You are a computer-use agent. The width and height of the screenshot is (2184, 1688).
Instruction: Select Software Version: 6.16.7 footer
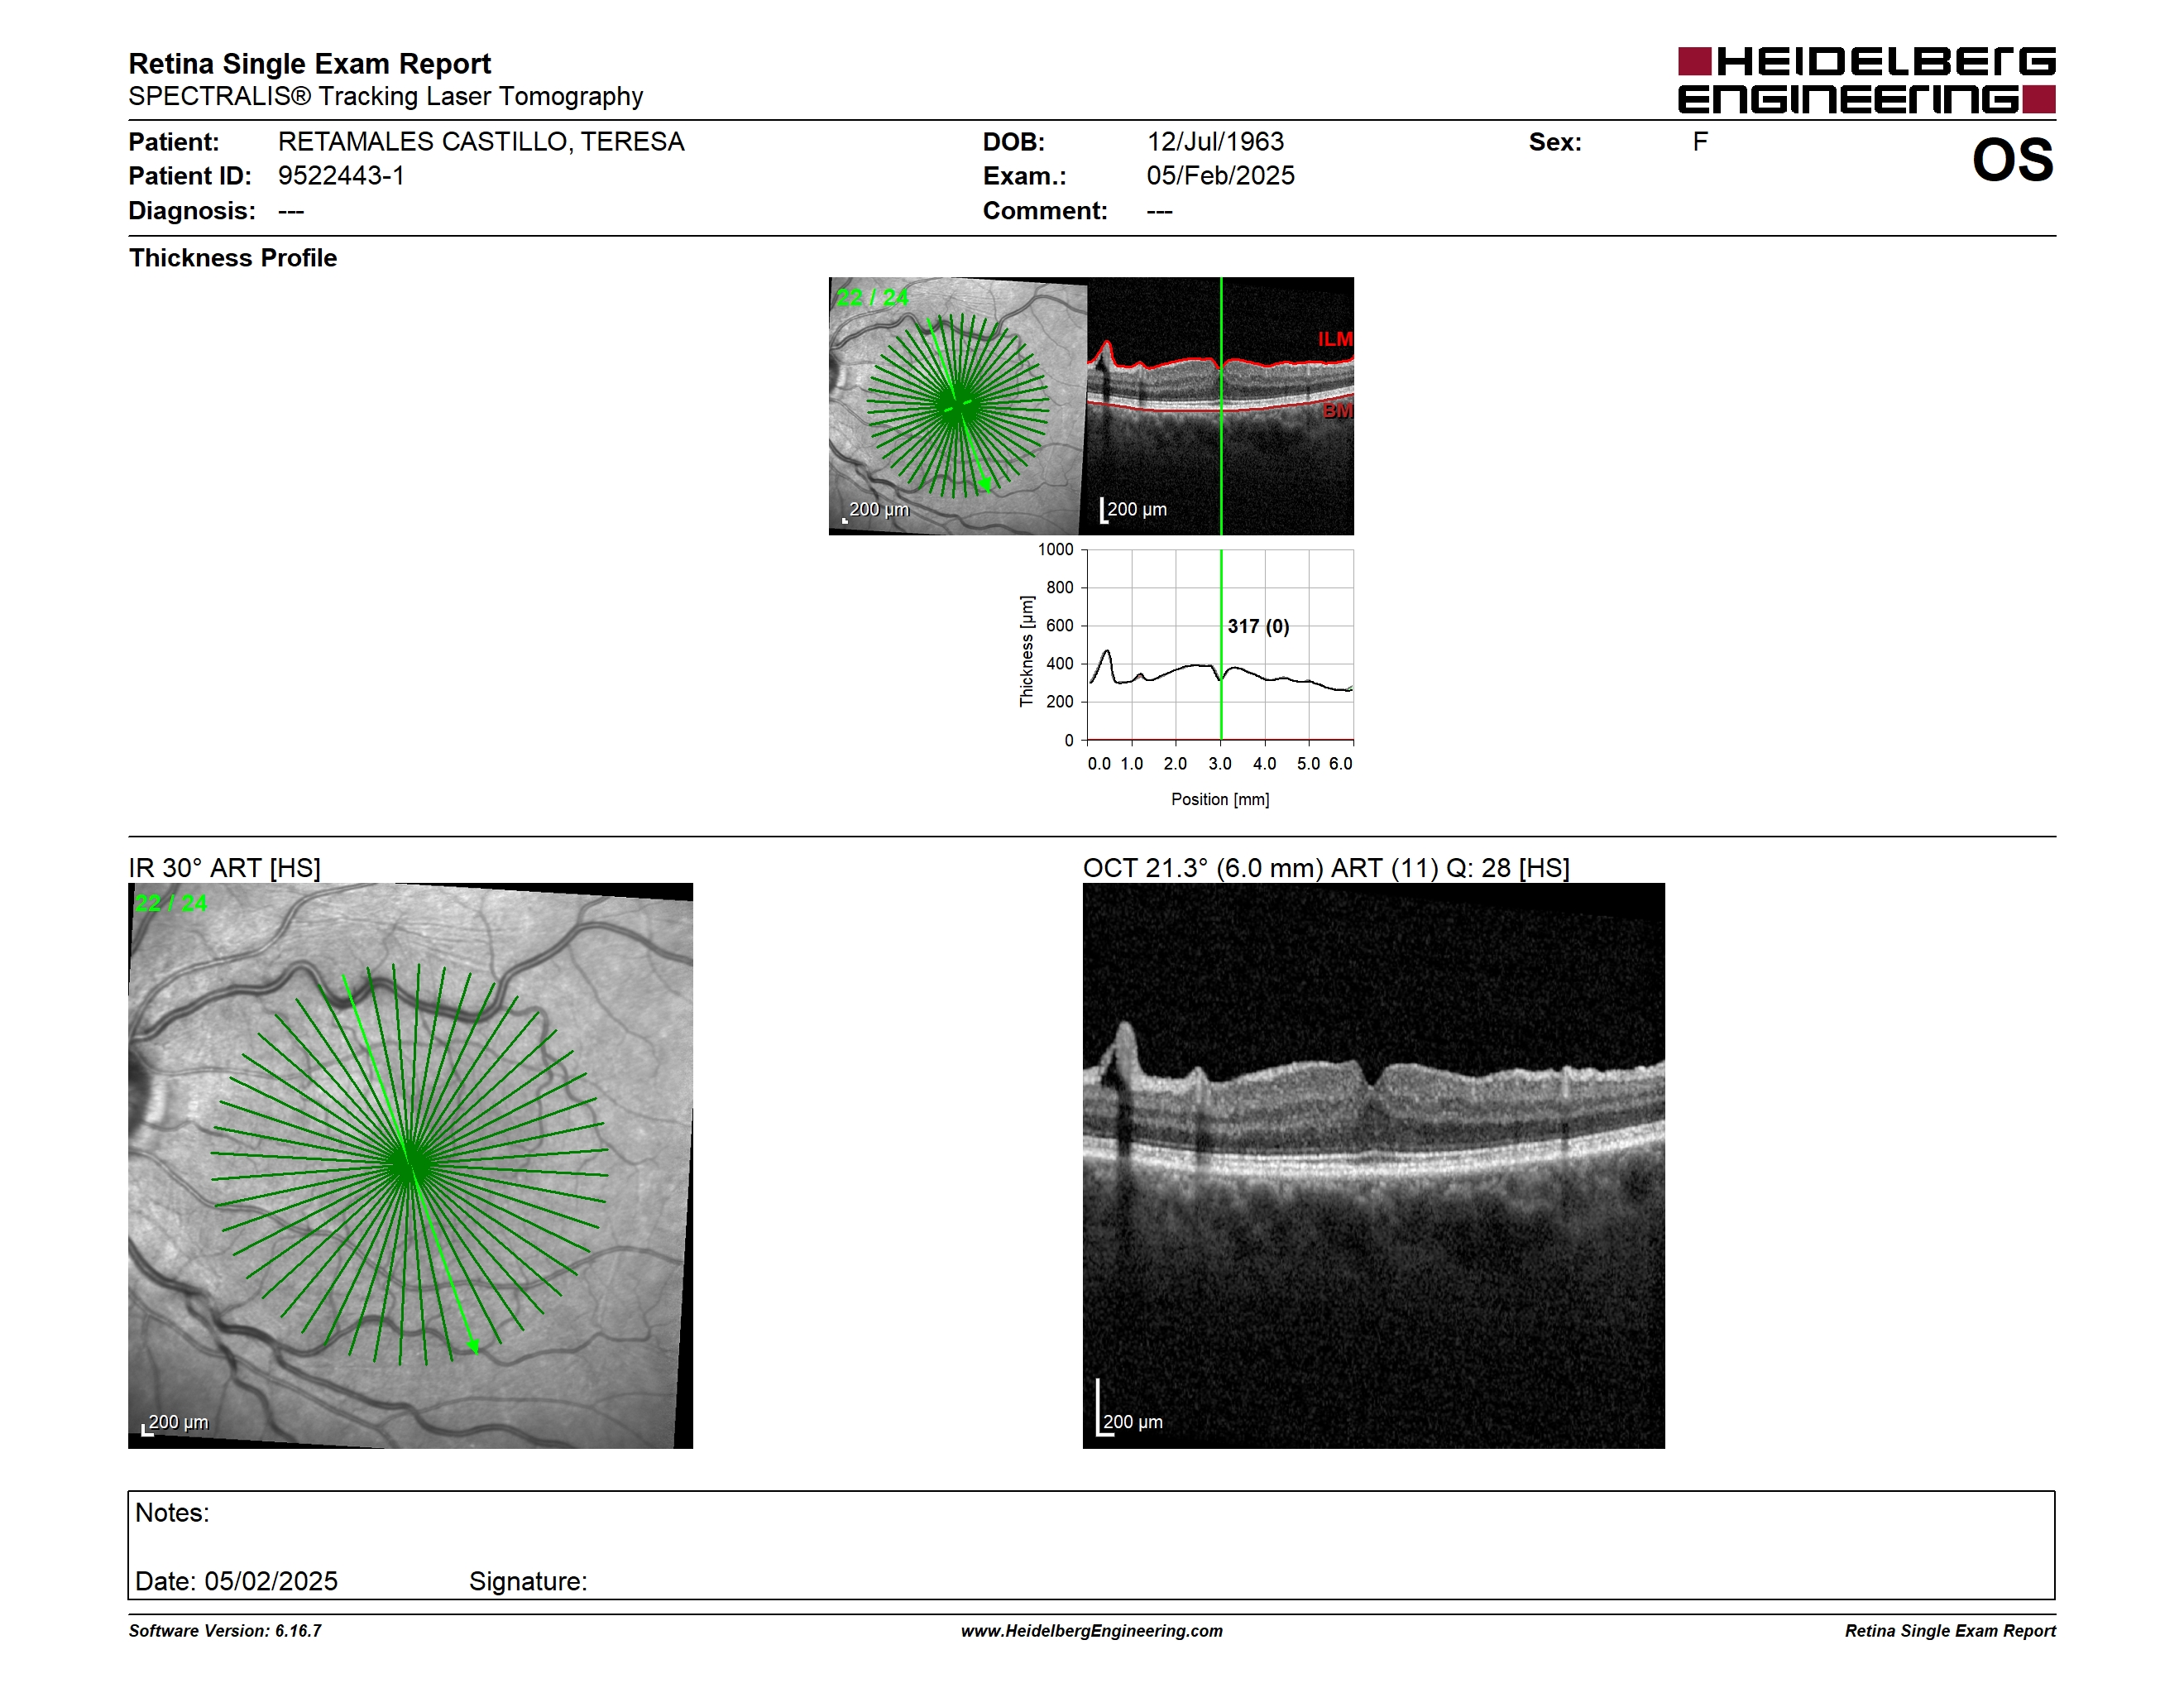(x=225, y=1631)
